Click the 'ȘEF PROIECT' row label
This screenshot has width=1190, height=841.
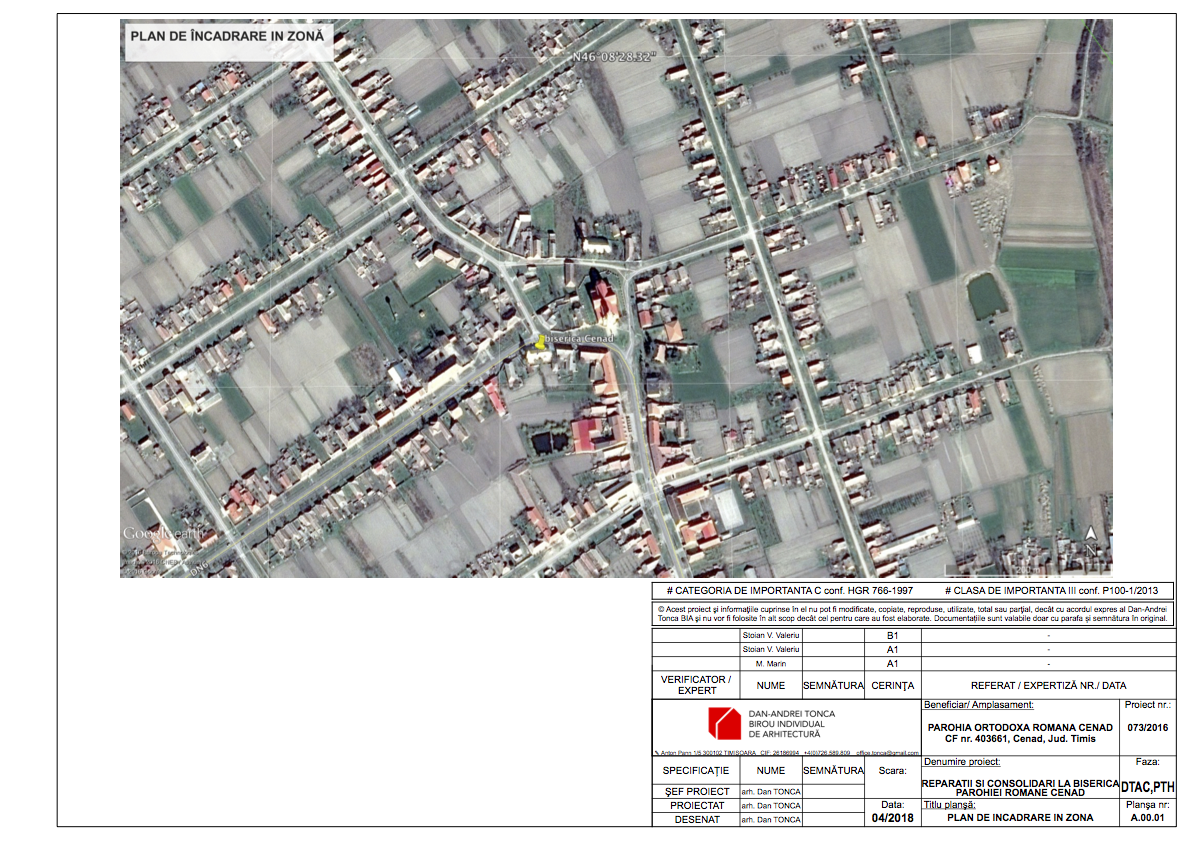point(697,791)
